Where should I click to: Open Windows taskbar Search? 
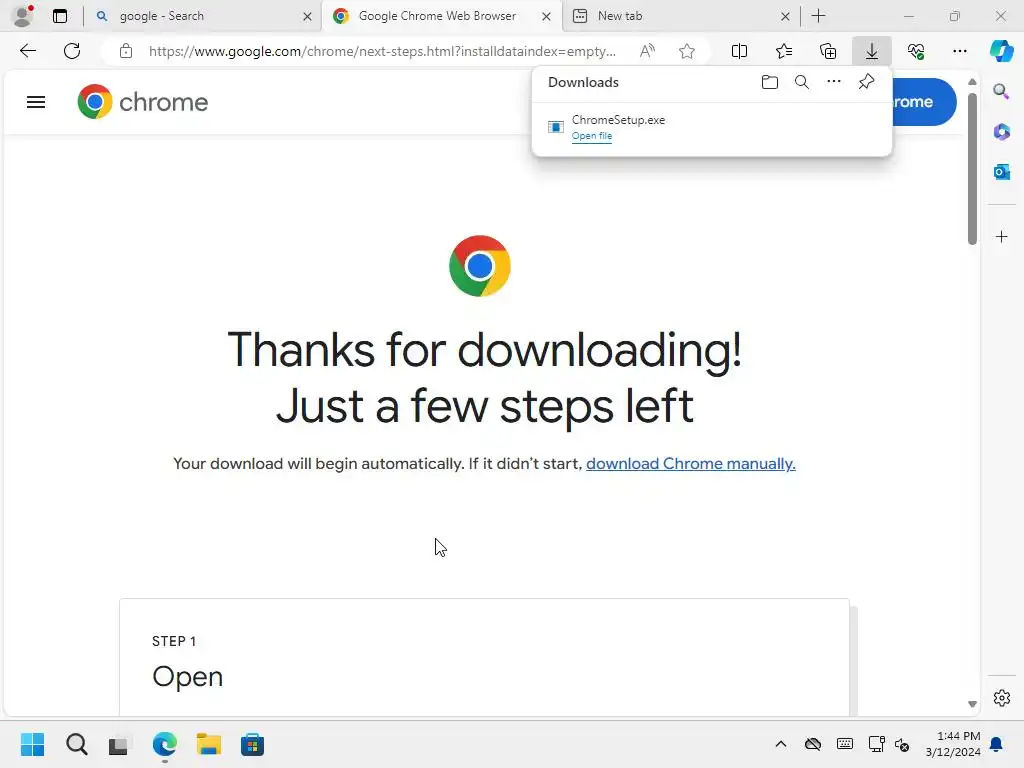tap(76, 744)
